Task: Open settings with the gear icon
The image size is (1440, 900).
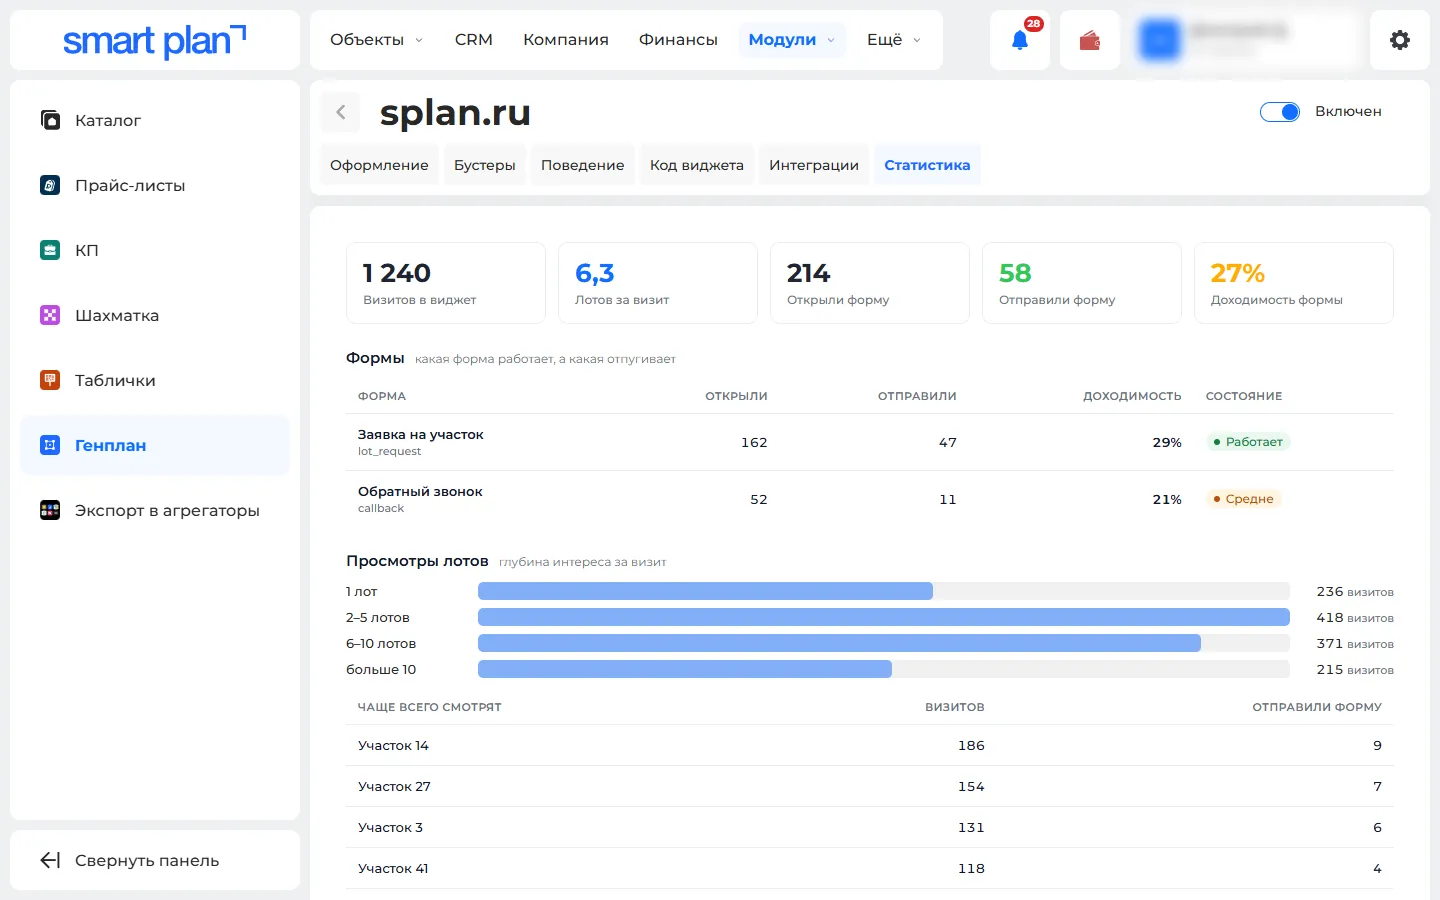Action: point(1400,40)
